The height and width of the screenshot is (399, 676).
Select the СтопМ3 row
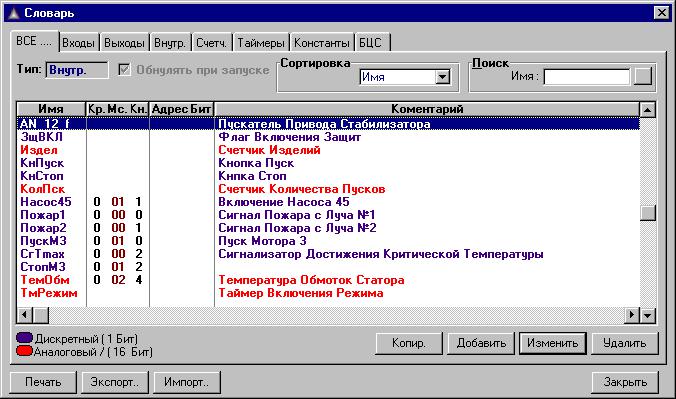pyautogui.click(x=328, y=267)
